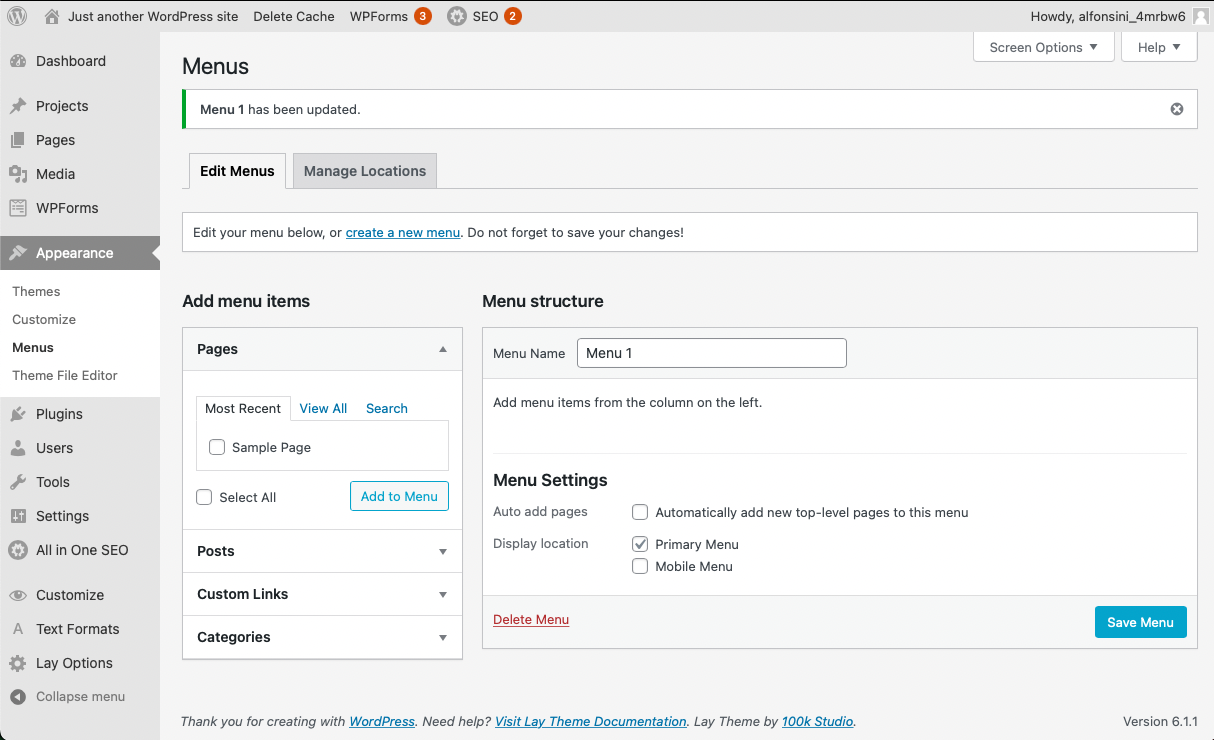Viewport: 1214px width, 740px height.
Task: Expand the Custom Links section
Action: click(443, 594)
